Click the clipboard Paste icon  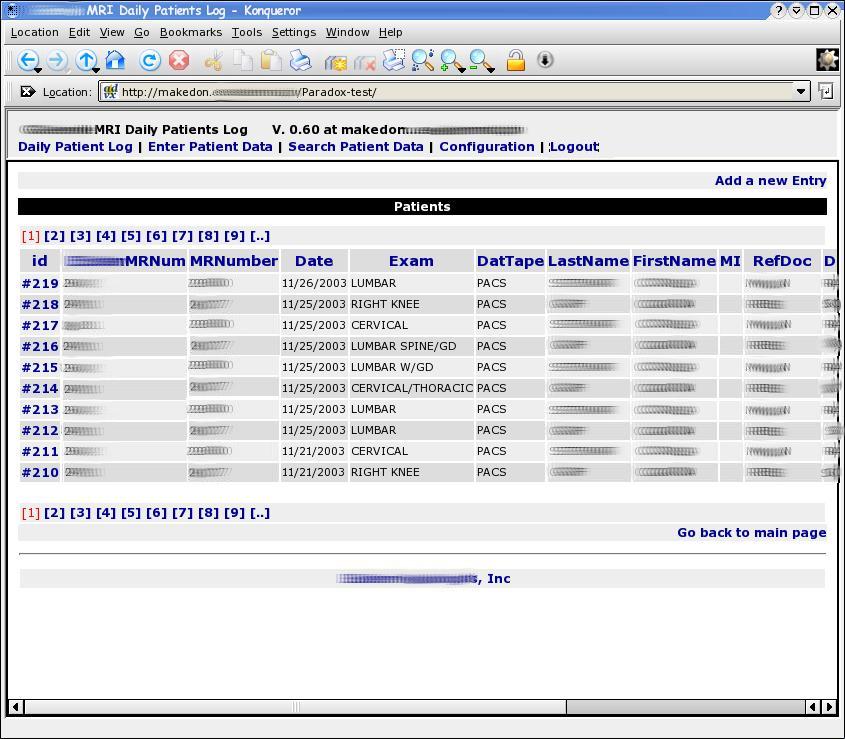pyautogui.click(x=271, y=60)
